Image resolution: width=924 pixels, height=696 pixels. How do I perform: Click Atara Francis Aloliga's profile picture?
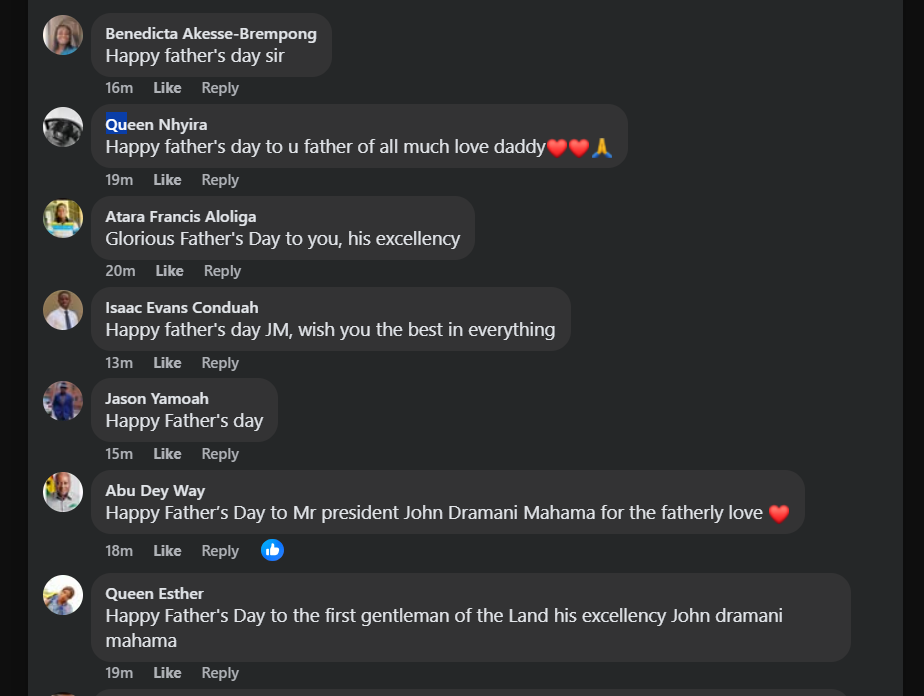point(63,218)
